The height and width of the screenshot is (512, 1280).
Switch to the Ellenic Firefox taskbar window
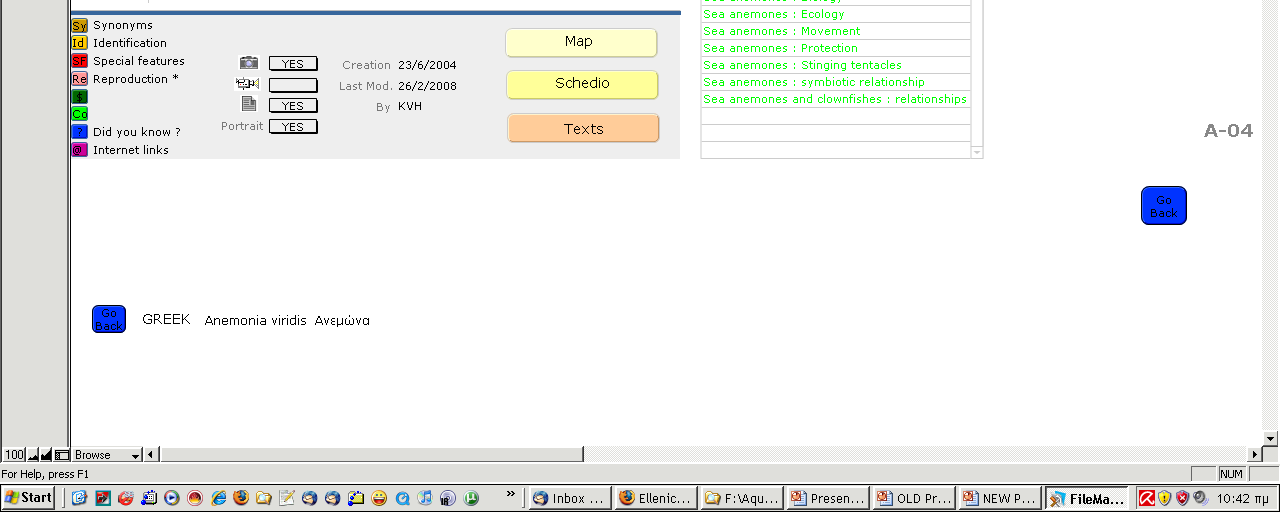point(655,497)
